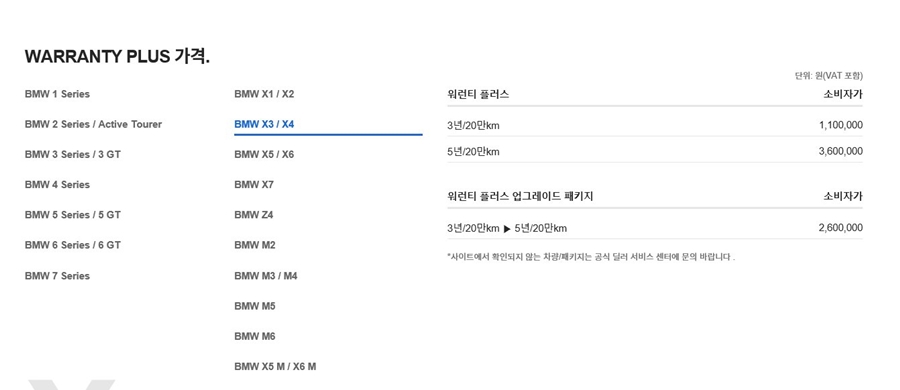The height and width of the screenshot is (390, 900).
Task: Show BMW M5 prices
Action: coord(255,306)
